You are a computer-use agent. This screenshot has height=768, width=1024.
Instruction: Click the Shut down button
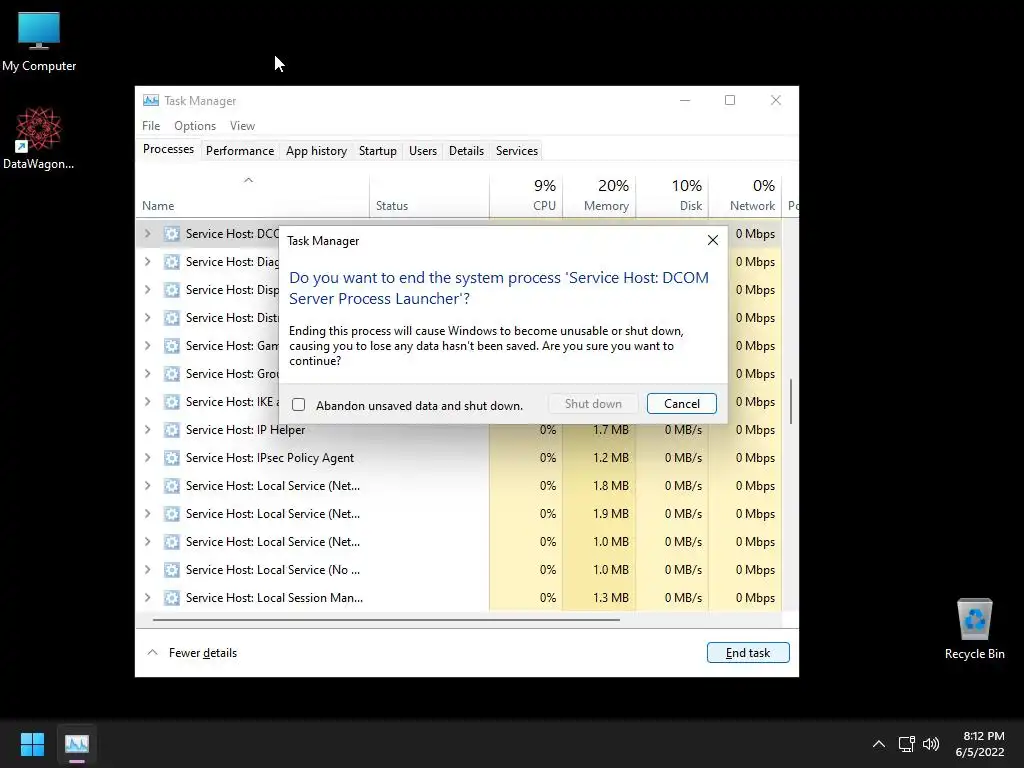pos(593,404)
